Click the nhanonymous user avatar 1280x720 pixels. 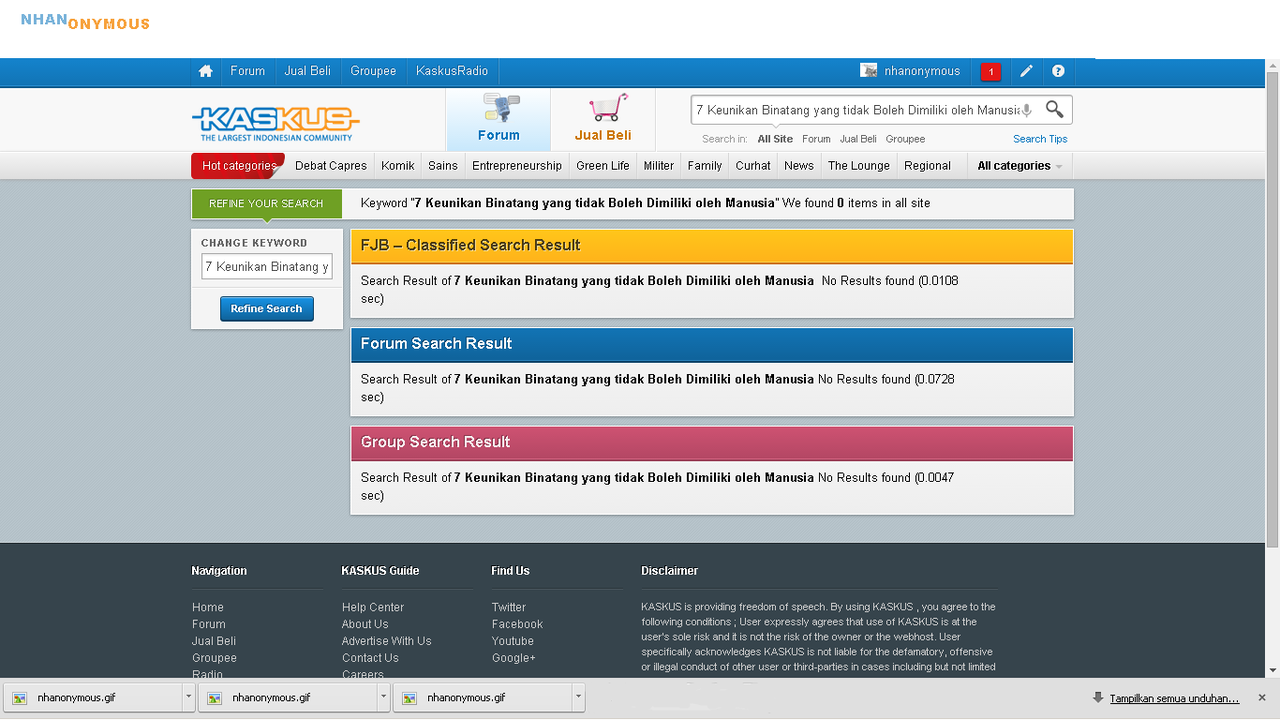tap(869, 71)
